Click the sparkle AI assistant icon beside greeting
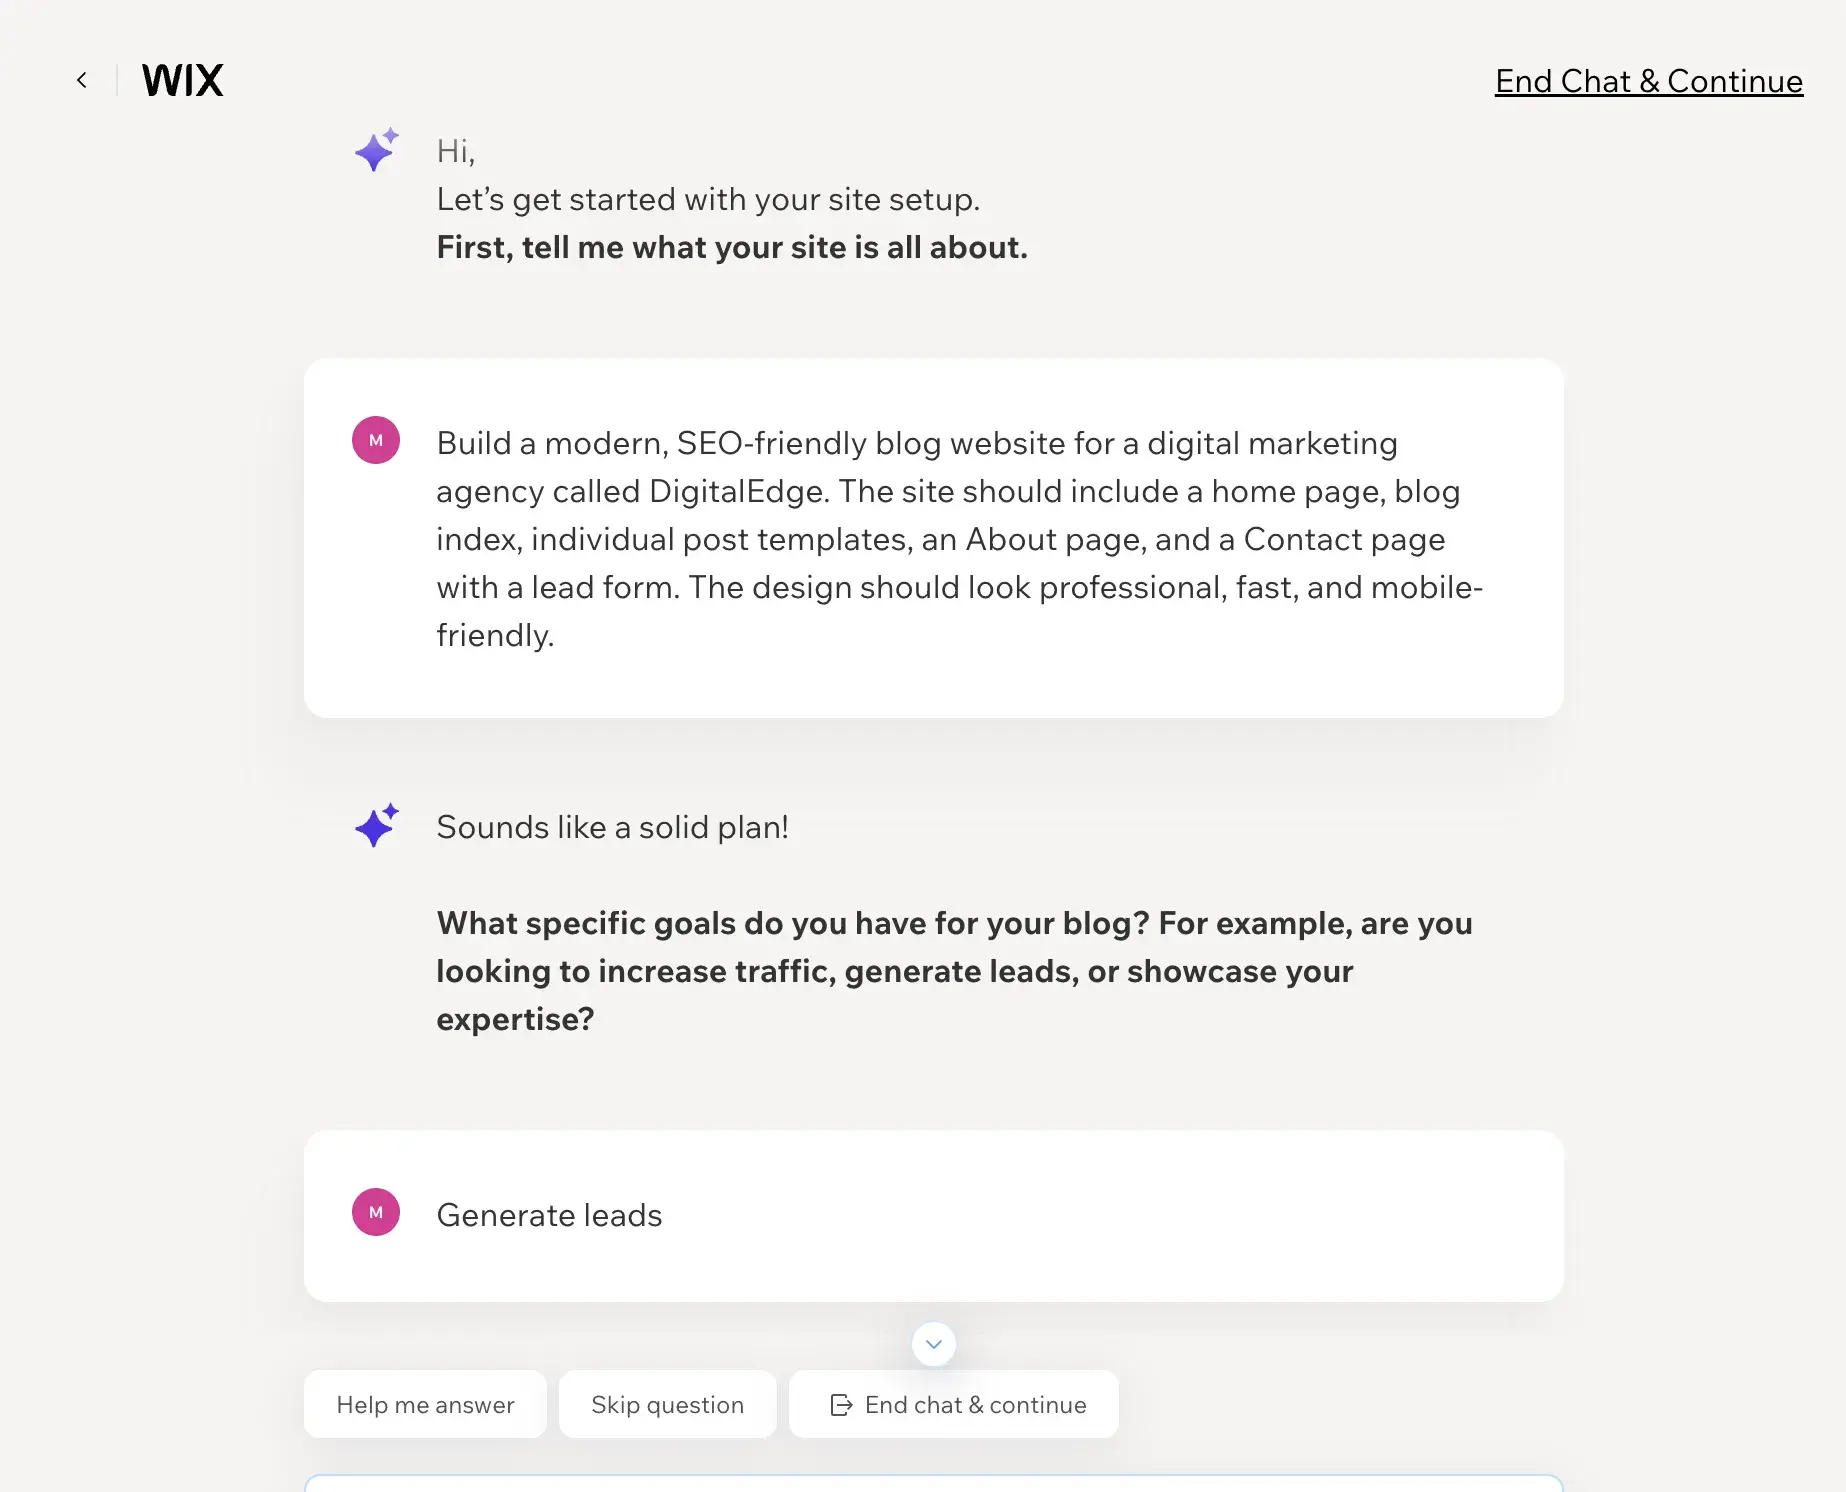The height and width of the screenshot is (1492, 1846). (x=376, y=149)
